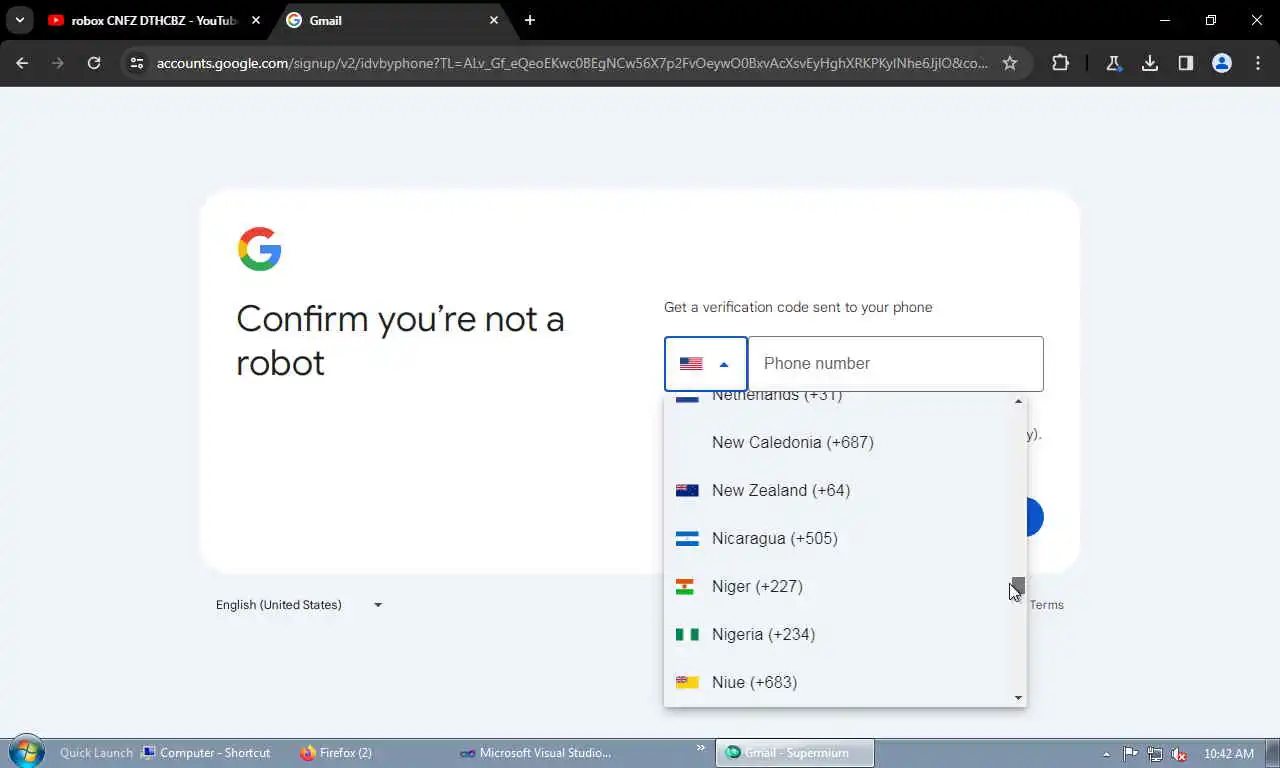Screen dimensions: 1280x768
Task: Open Computer - Shortcut in taskbar
Action: pyautogui.click(x=206, y=753)
